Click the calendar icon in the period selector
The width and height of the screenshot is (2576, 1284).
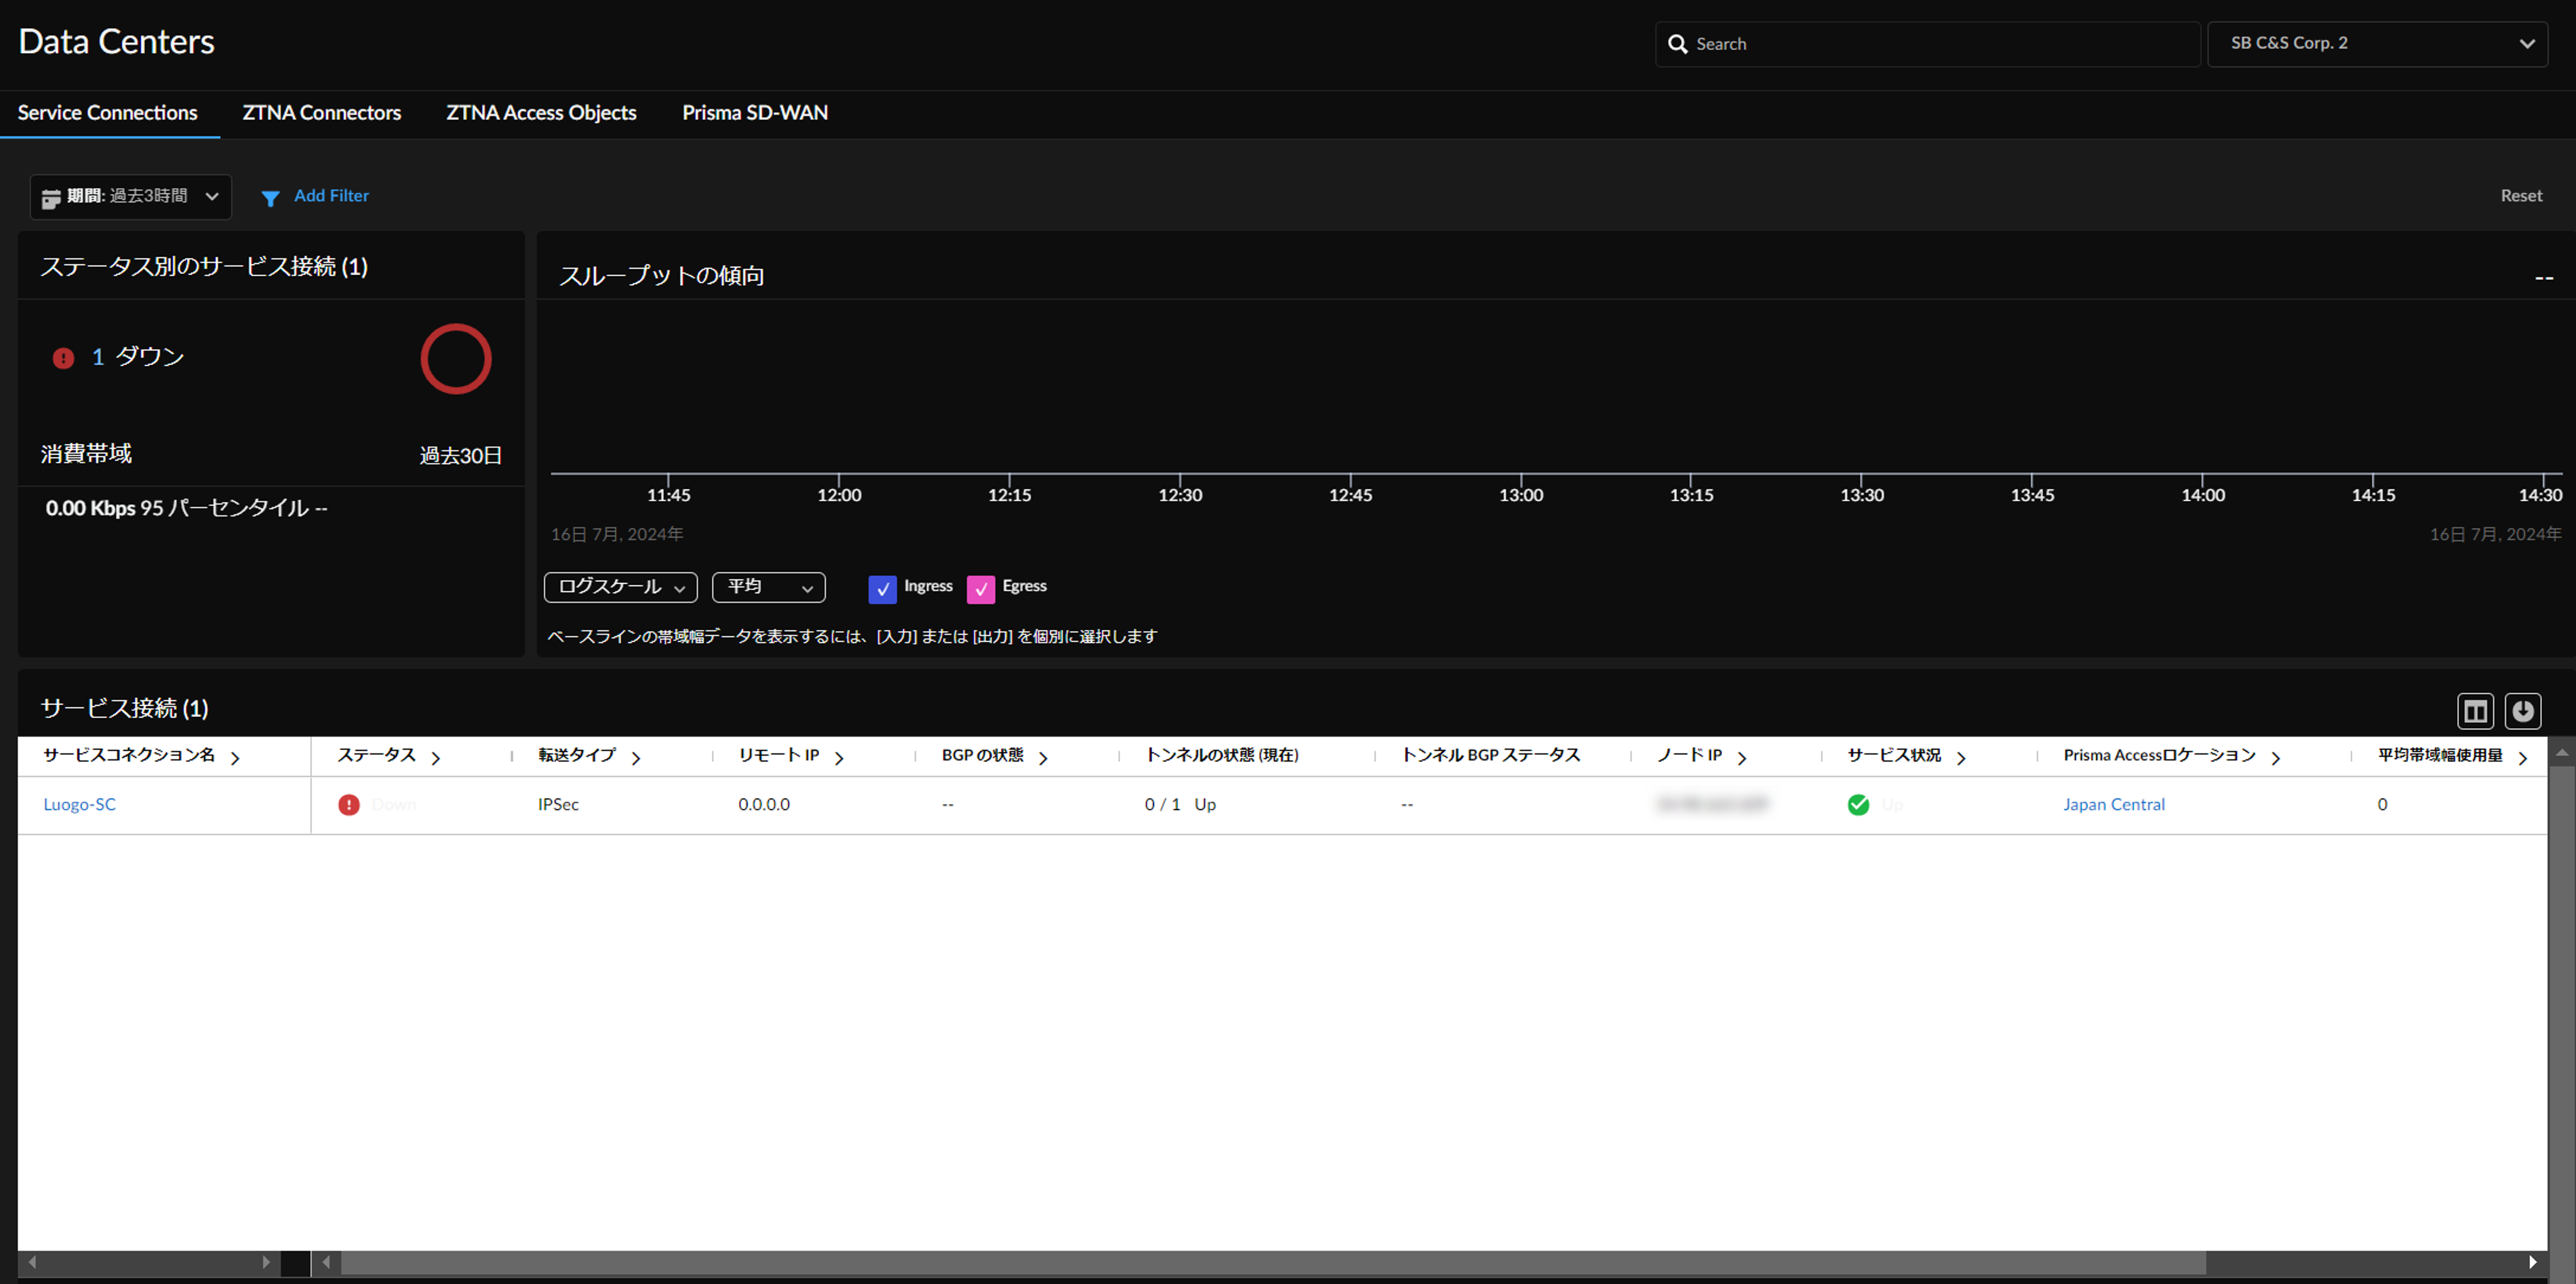tap(51, 198)
